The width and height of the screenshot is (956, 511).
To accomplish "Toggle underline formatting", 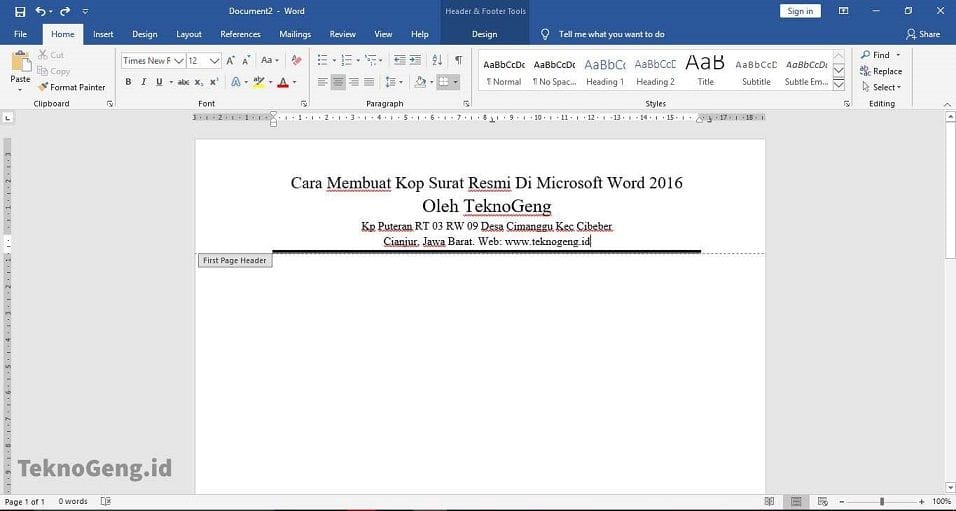I will (159, 82).
